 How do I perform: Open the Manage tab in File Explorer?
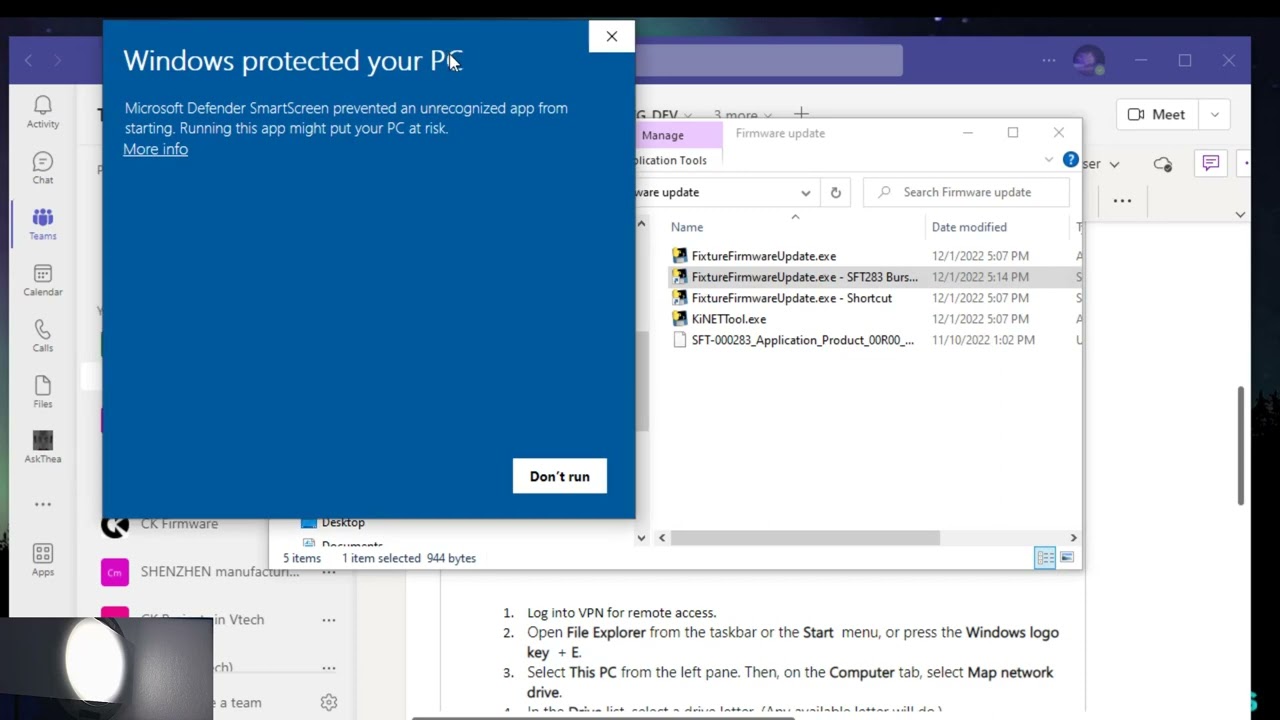click(x=663, y=135)
